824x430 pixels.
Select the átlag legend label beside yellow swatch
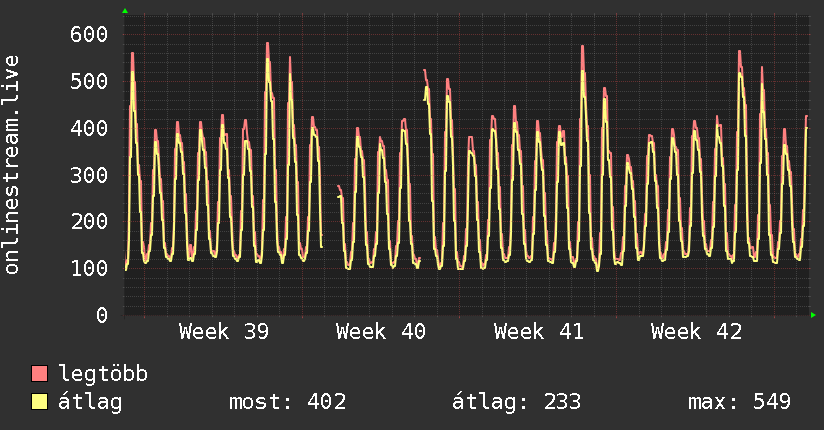[90, 402]
